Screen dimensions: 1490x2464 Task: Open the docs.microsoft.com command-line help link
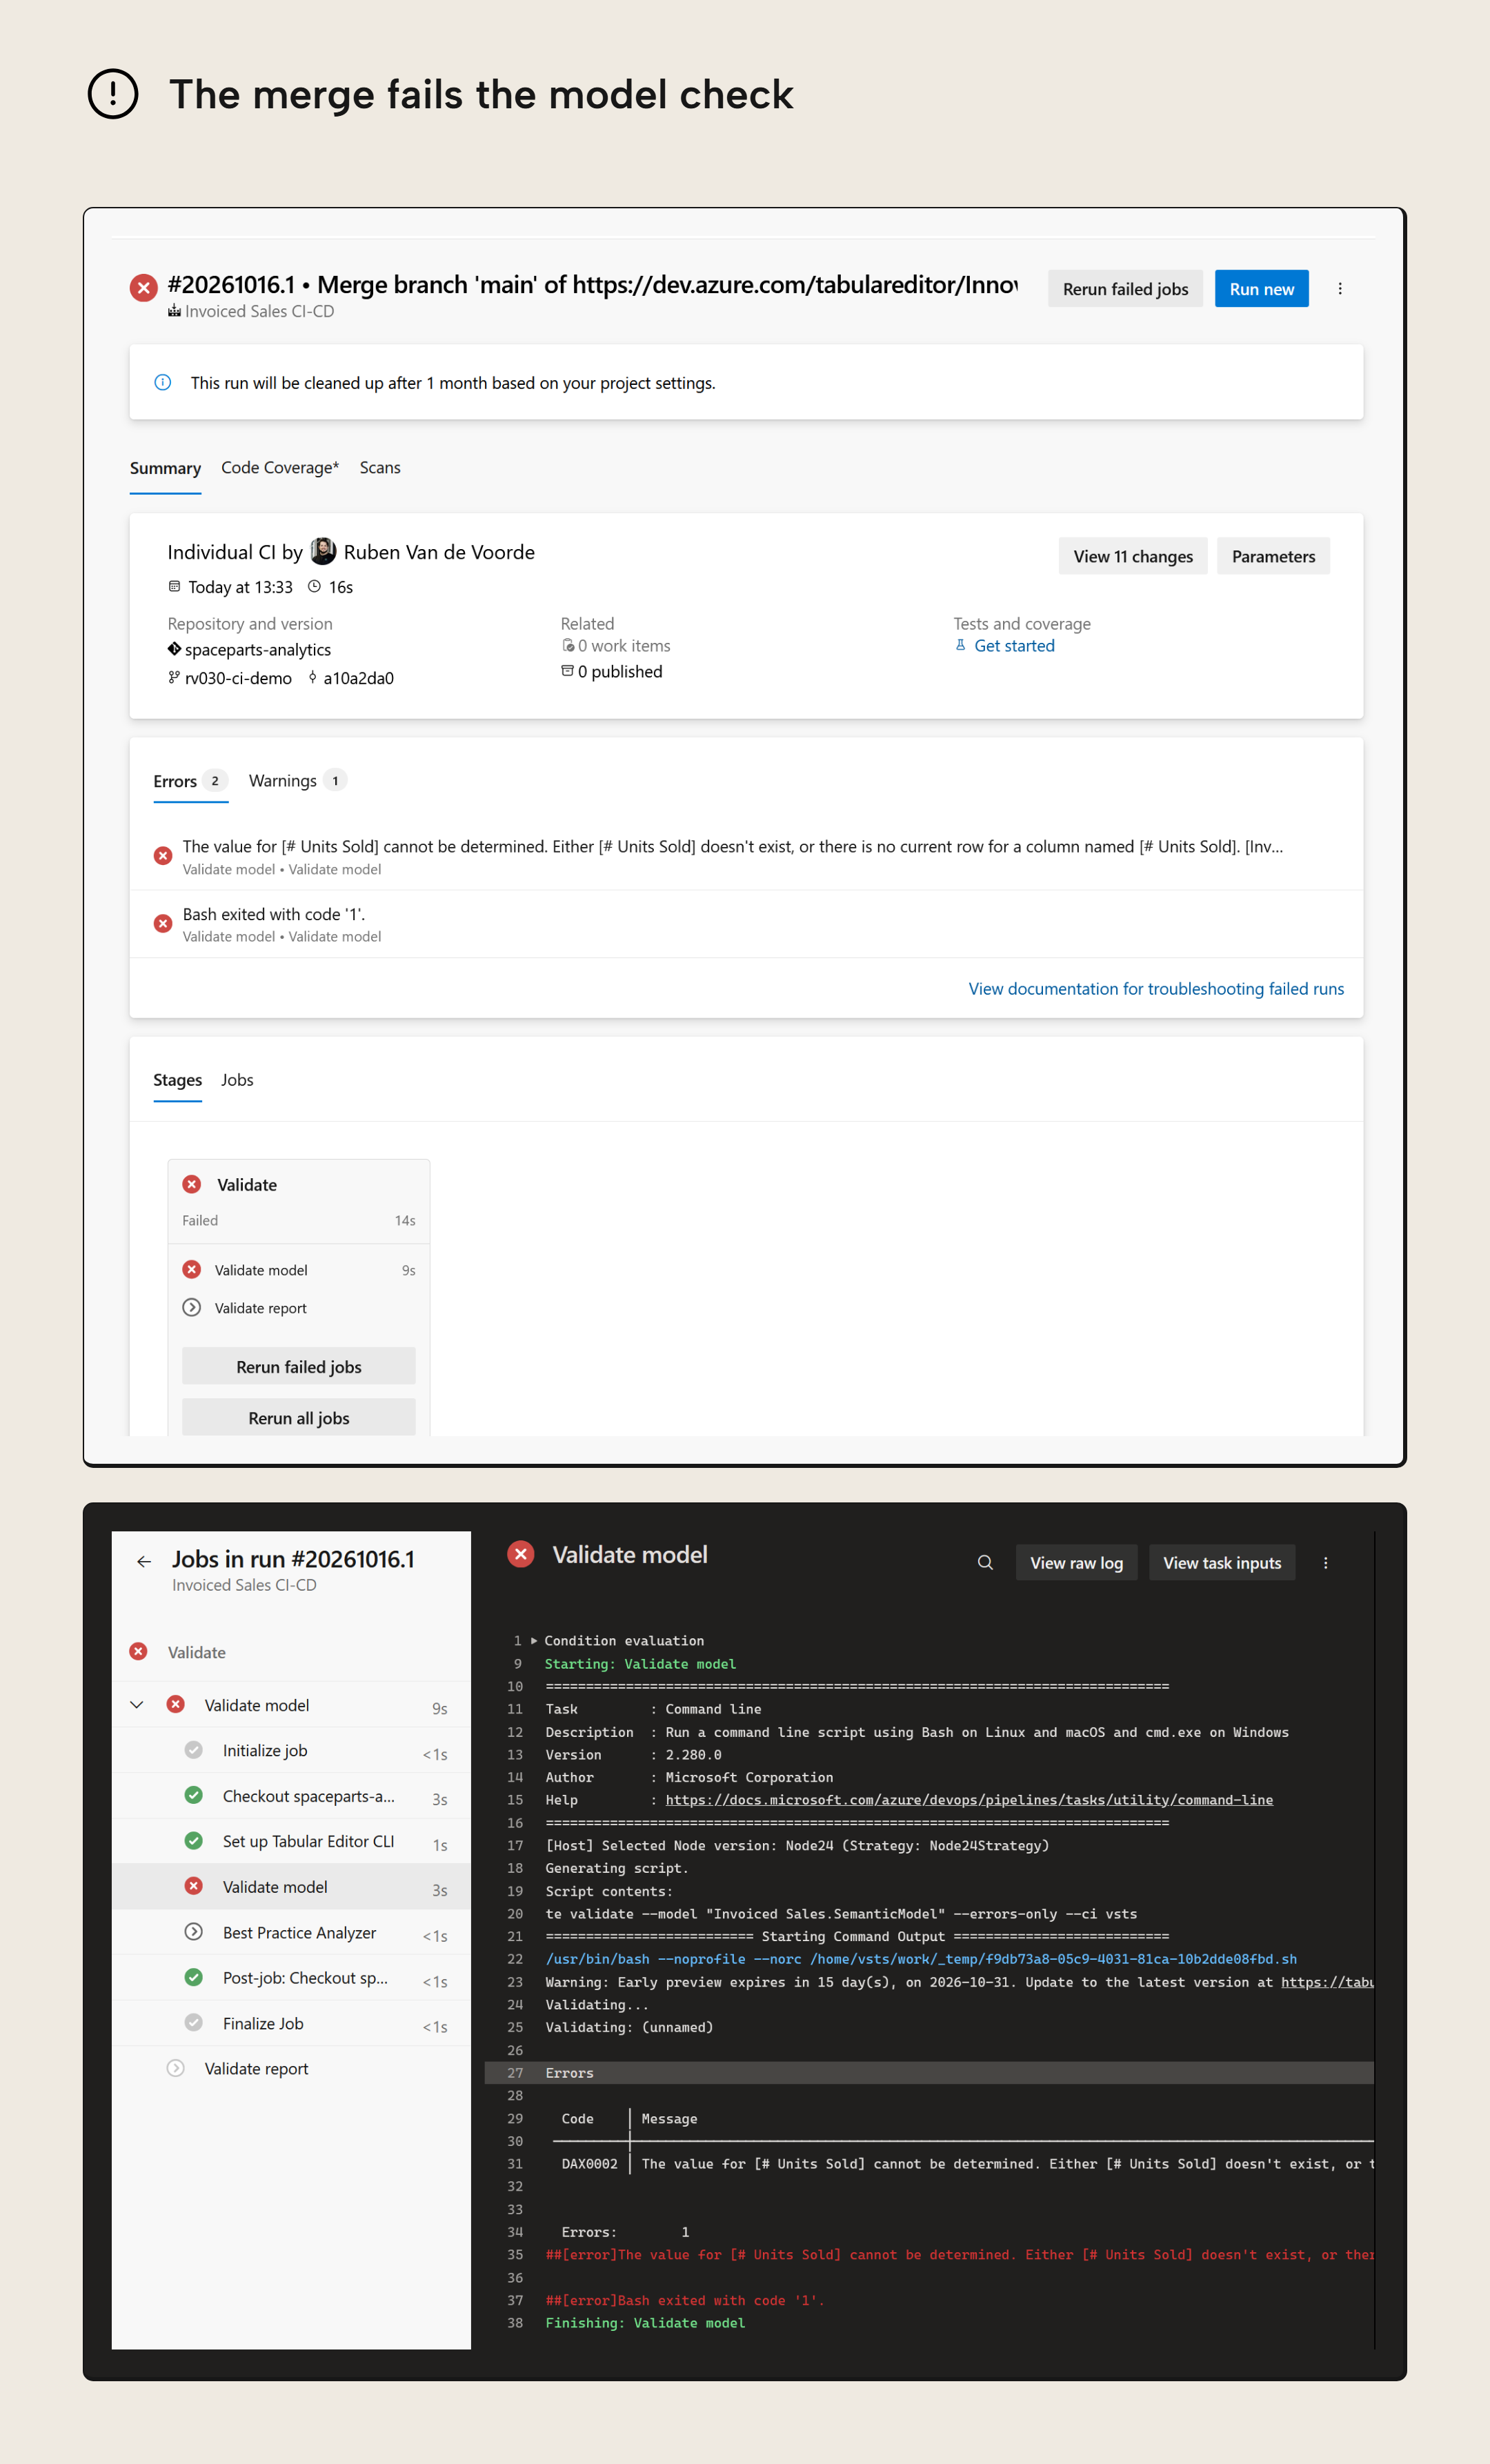(x=969, y=1799)
